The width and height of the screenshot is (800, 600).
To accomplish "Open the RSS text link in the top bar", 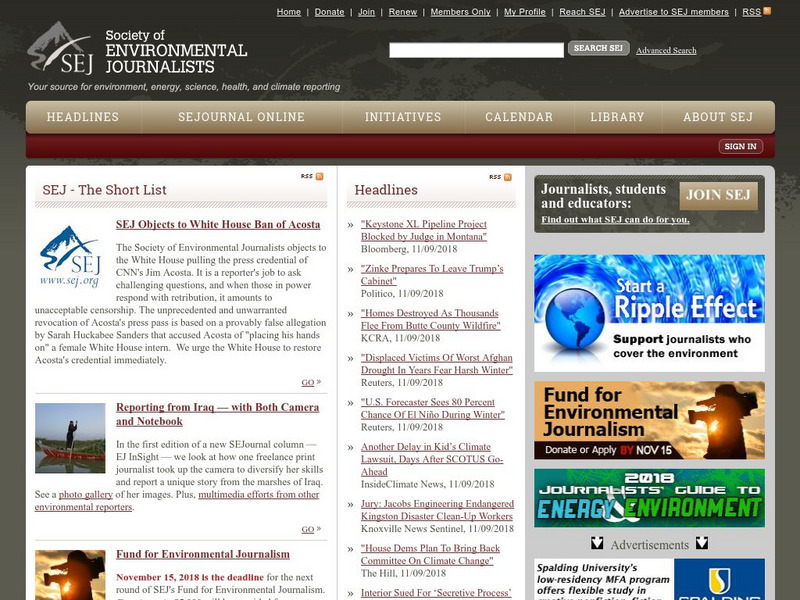I will (751, 12).
